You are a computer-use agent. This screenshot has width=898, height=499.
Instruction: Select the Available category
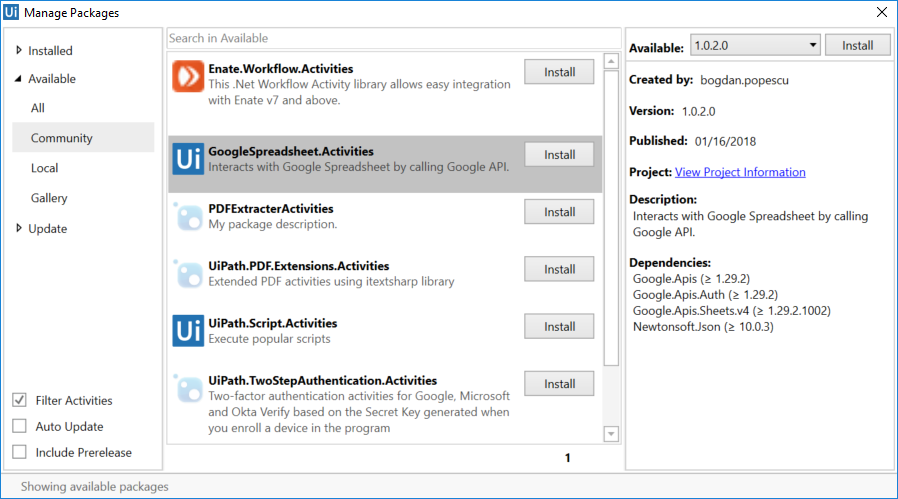pos(52,78)
